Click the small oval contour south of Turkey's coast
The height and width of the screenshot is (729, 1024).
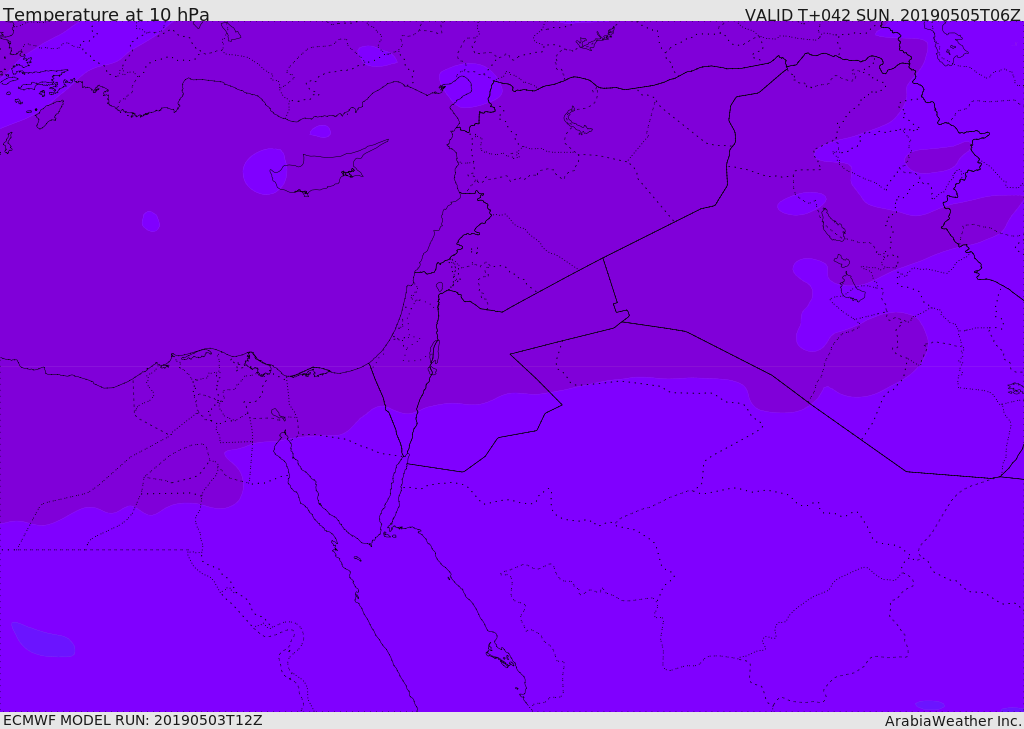(320, 131)
